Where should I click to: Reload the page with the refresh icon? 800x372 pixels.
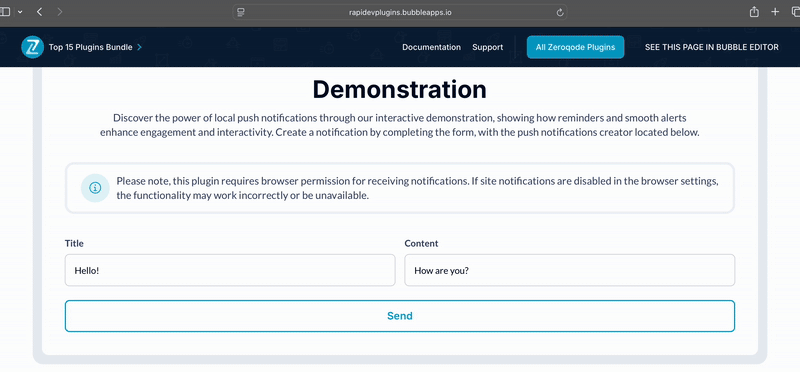[x=560, y=12]
